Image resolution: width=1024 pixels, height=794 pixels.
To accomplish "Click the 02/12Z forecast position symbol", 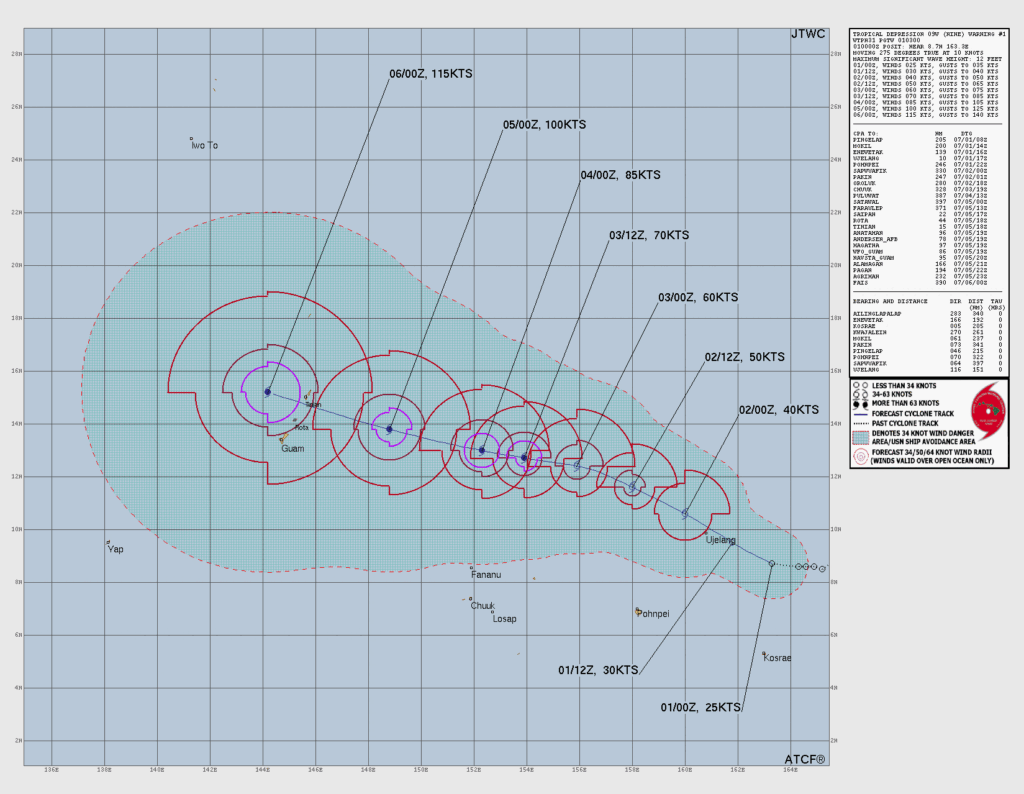I will (632, 487).
